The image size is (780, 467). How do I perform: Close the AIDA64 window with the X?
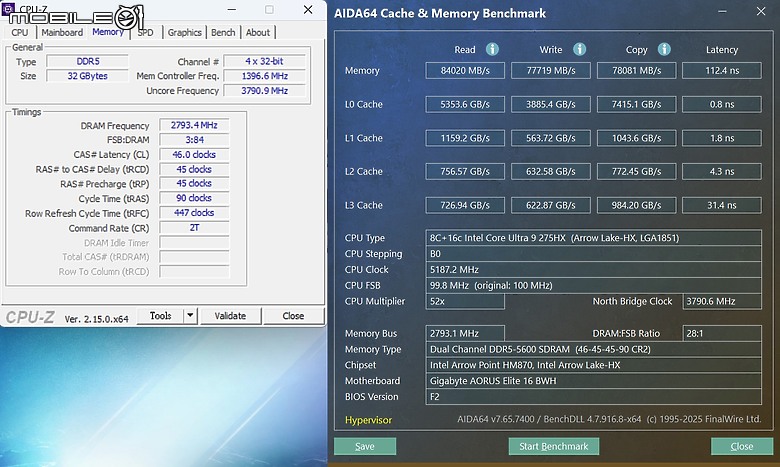point(761,11)
